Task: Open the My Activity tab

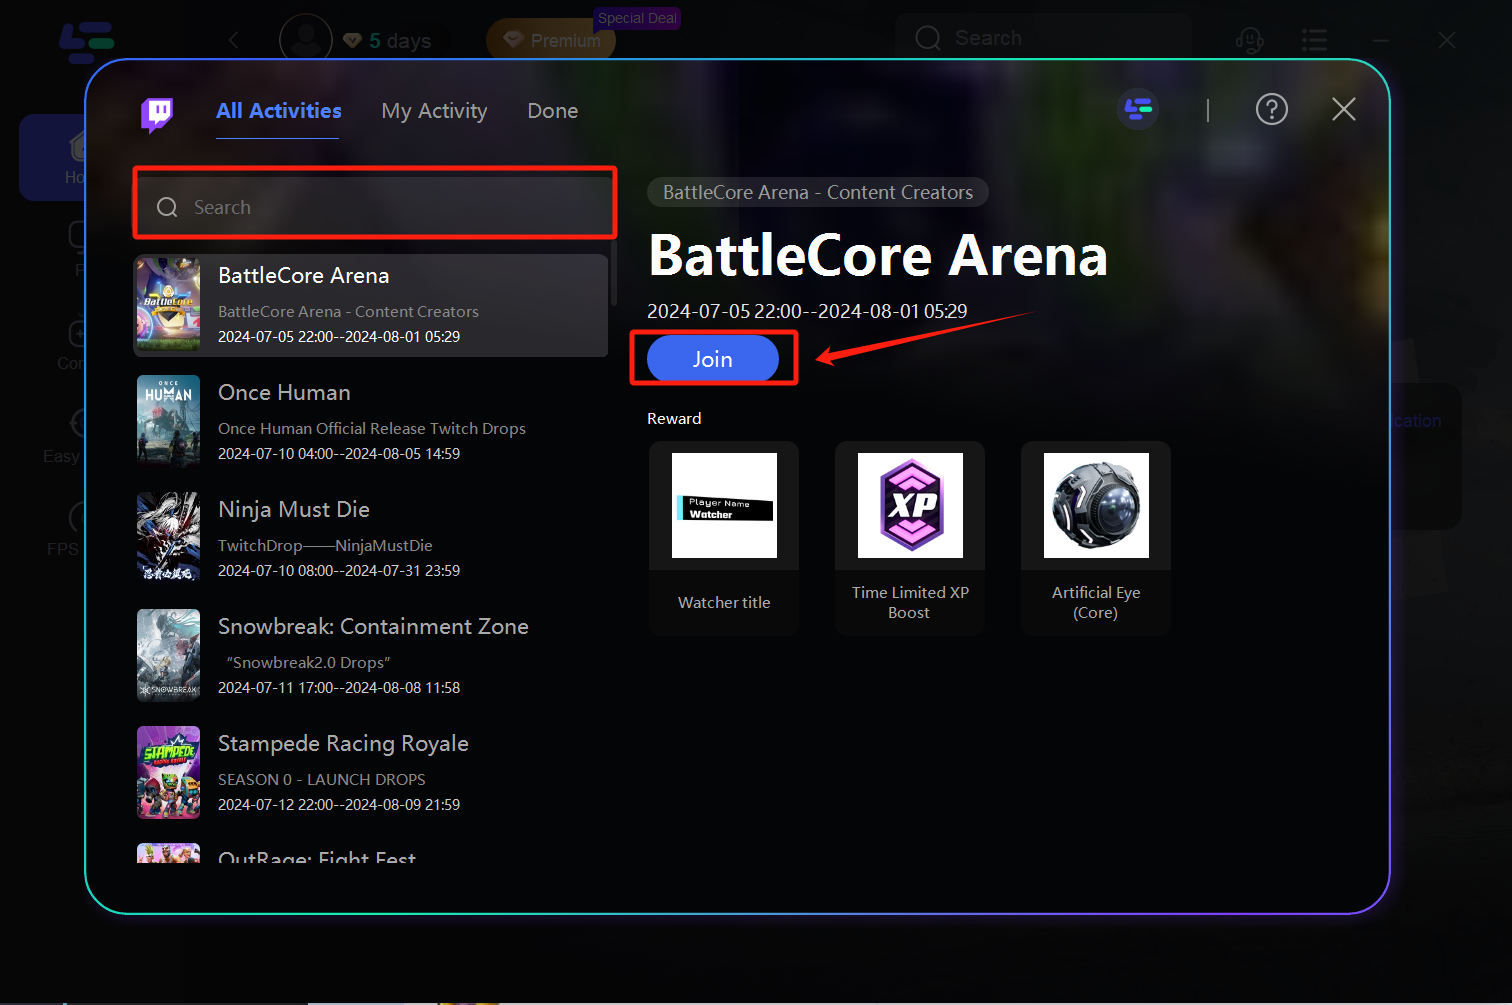Action: 434,111
